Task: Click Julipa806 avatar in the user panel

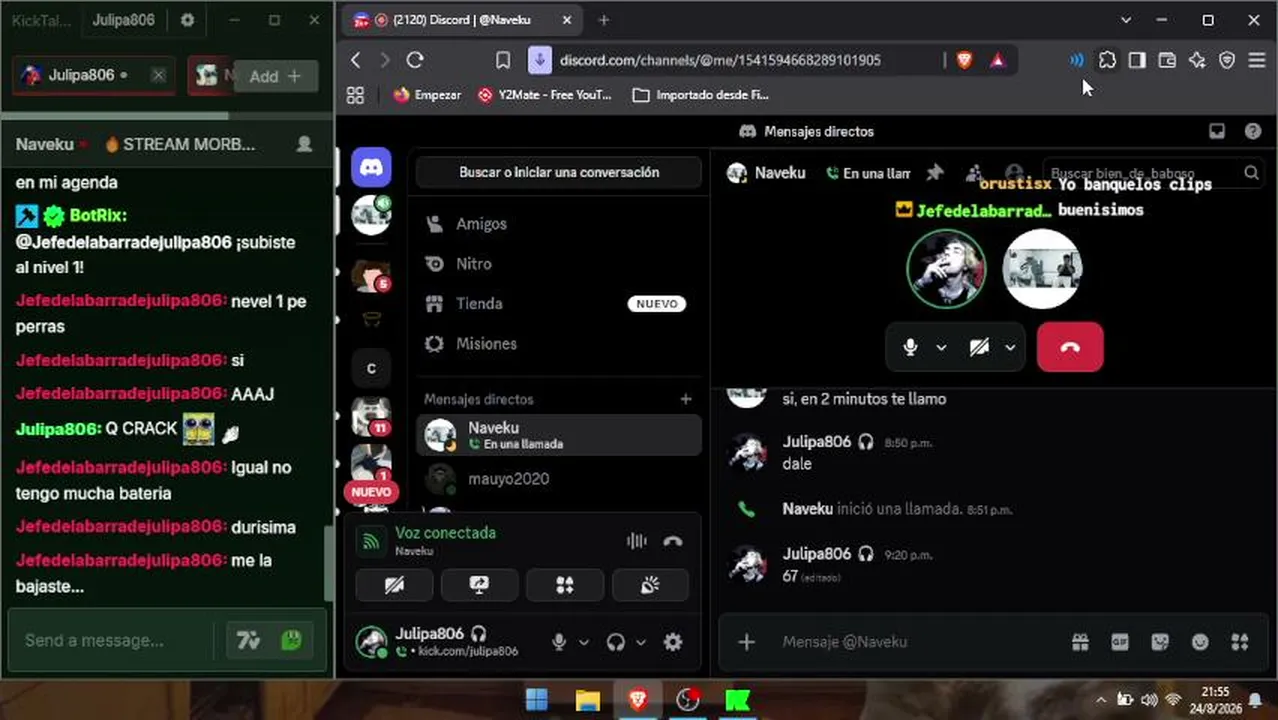Action: pos(372,642)
